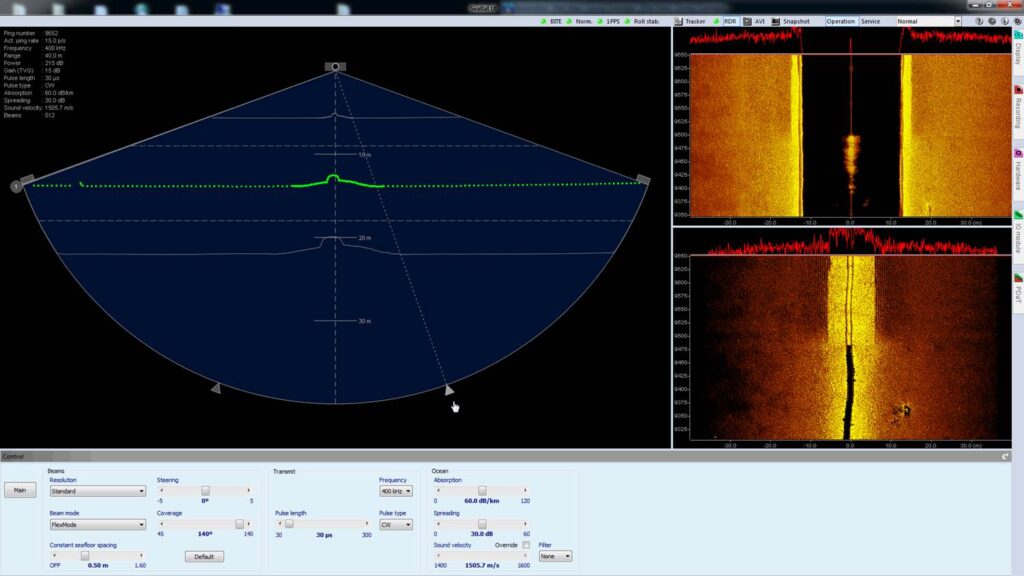The width and height of the screenshot is (1024, 576).
Task: Open the Resolution dropdown
Action: tap(97, 491)
